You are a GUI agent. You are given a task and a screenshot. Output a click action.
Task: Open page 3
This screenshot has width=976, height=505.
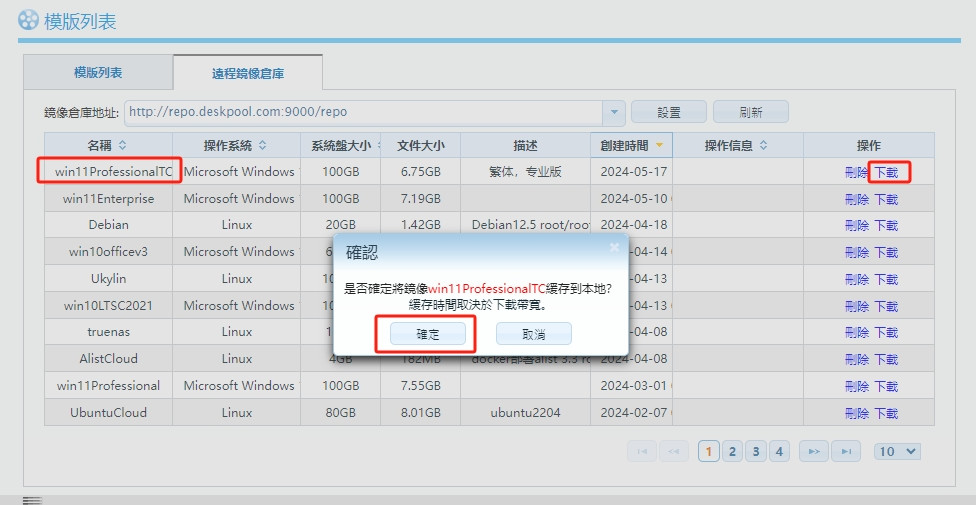[x=756, y=451]
